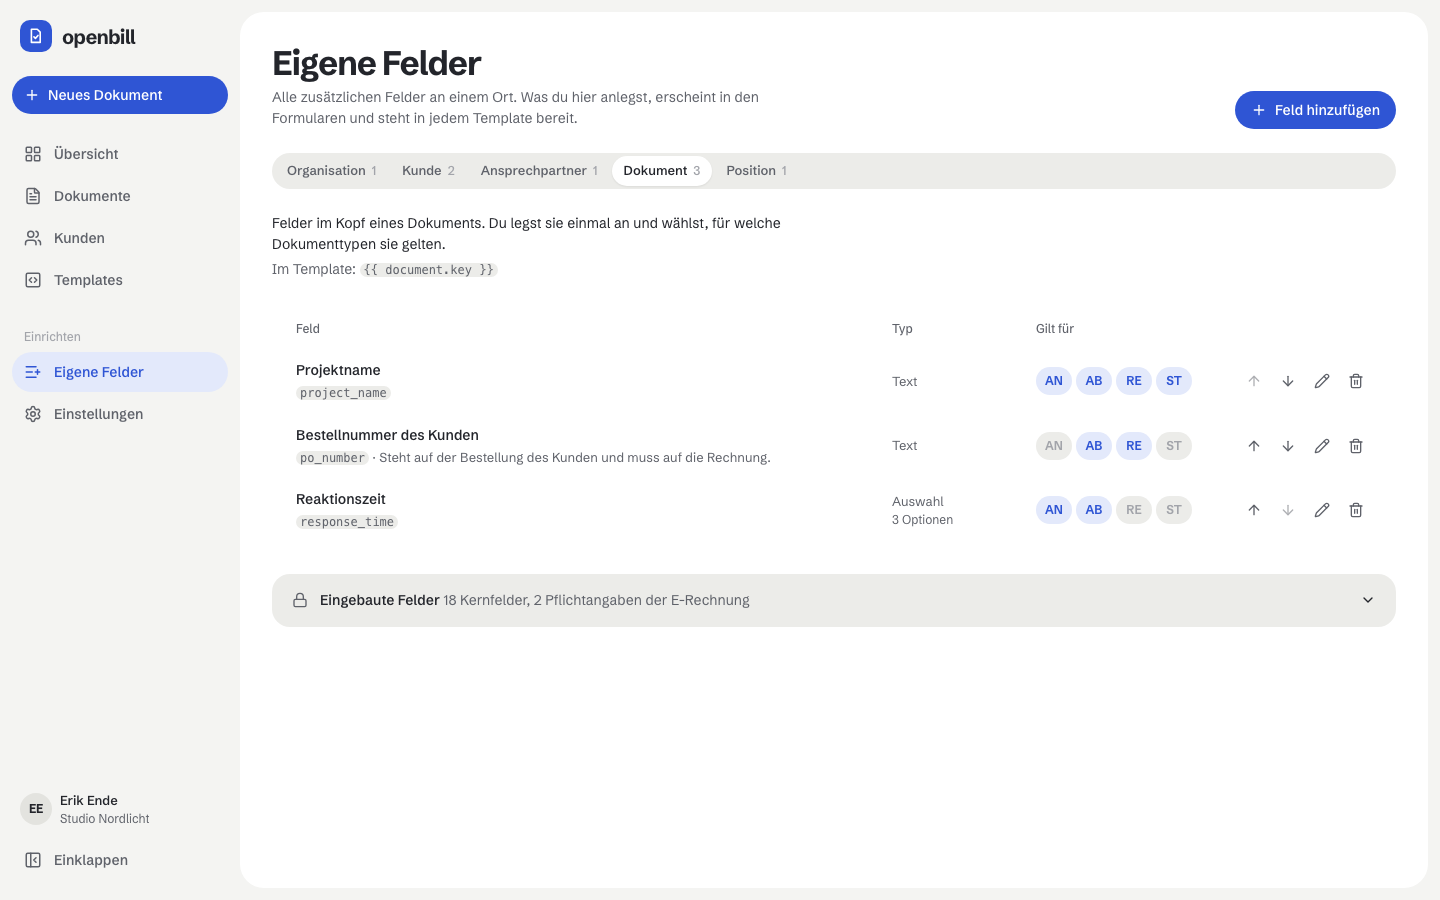The width and height of the screenshot is (1440, 900).
Task: Toggle ST for Projektname
Action: [1174, 381]
